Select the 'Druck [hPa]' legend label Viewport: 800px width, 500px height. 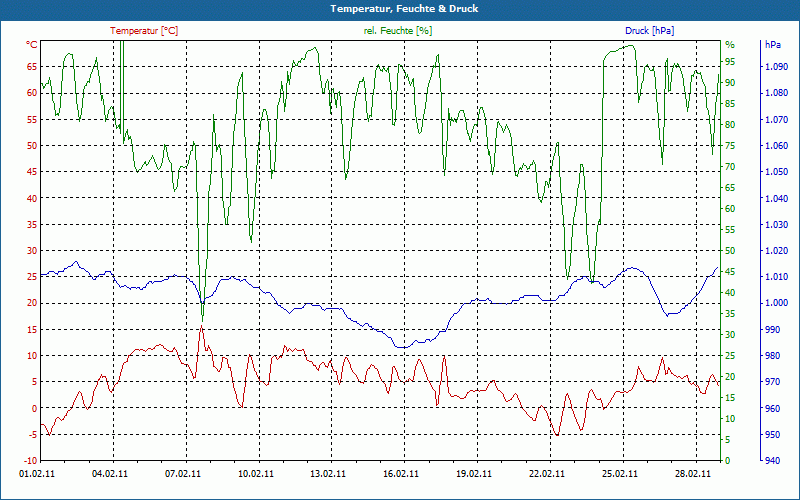coord(649,31)
